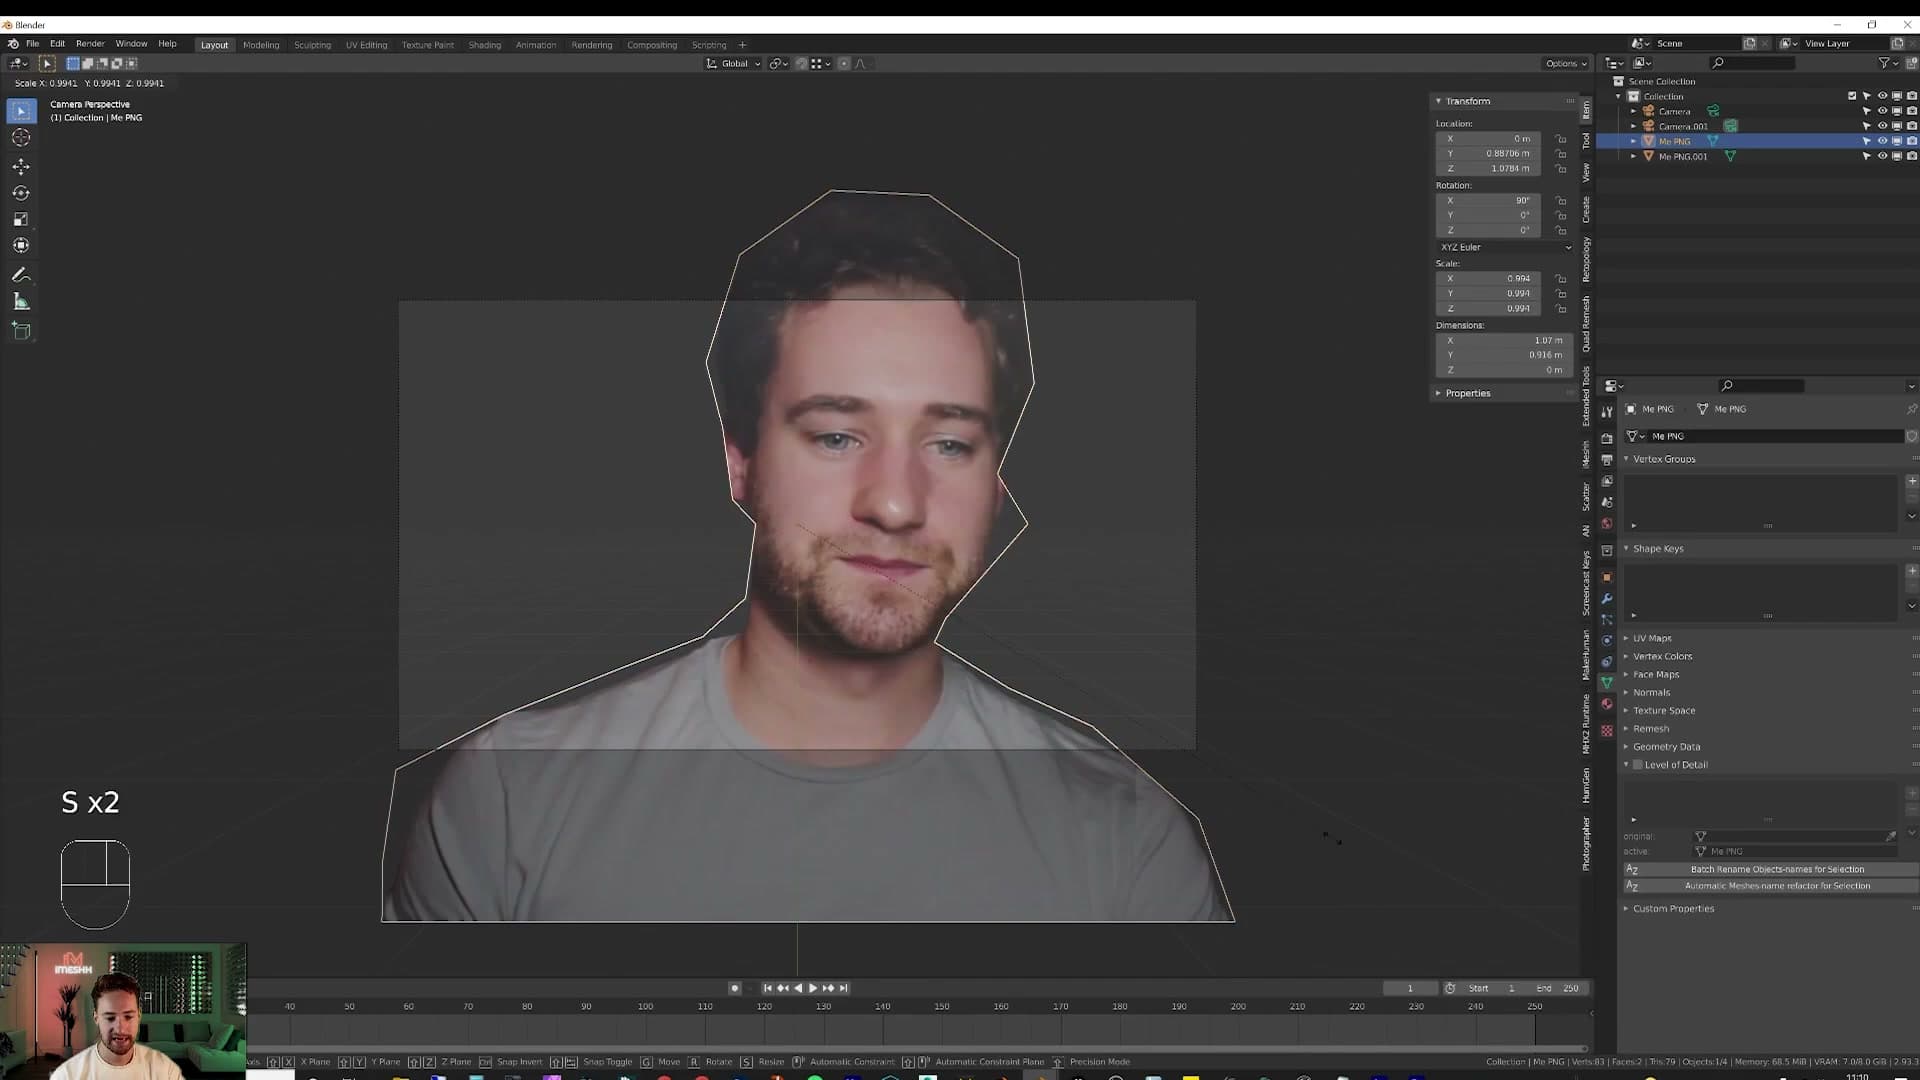Screen dimensions: 1920x1080
Task: Collapse the Vertex Groups panel
Action: 1664,459
